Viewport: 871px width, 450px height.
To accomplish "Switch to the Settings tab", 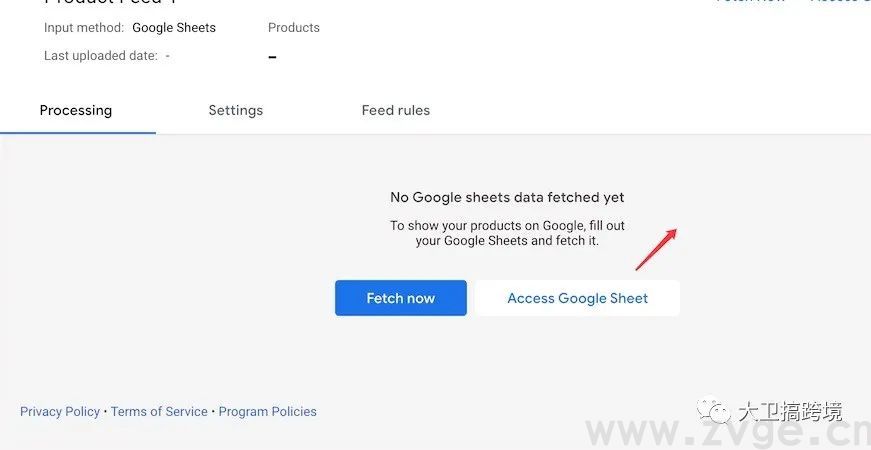I will (235, 110).
